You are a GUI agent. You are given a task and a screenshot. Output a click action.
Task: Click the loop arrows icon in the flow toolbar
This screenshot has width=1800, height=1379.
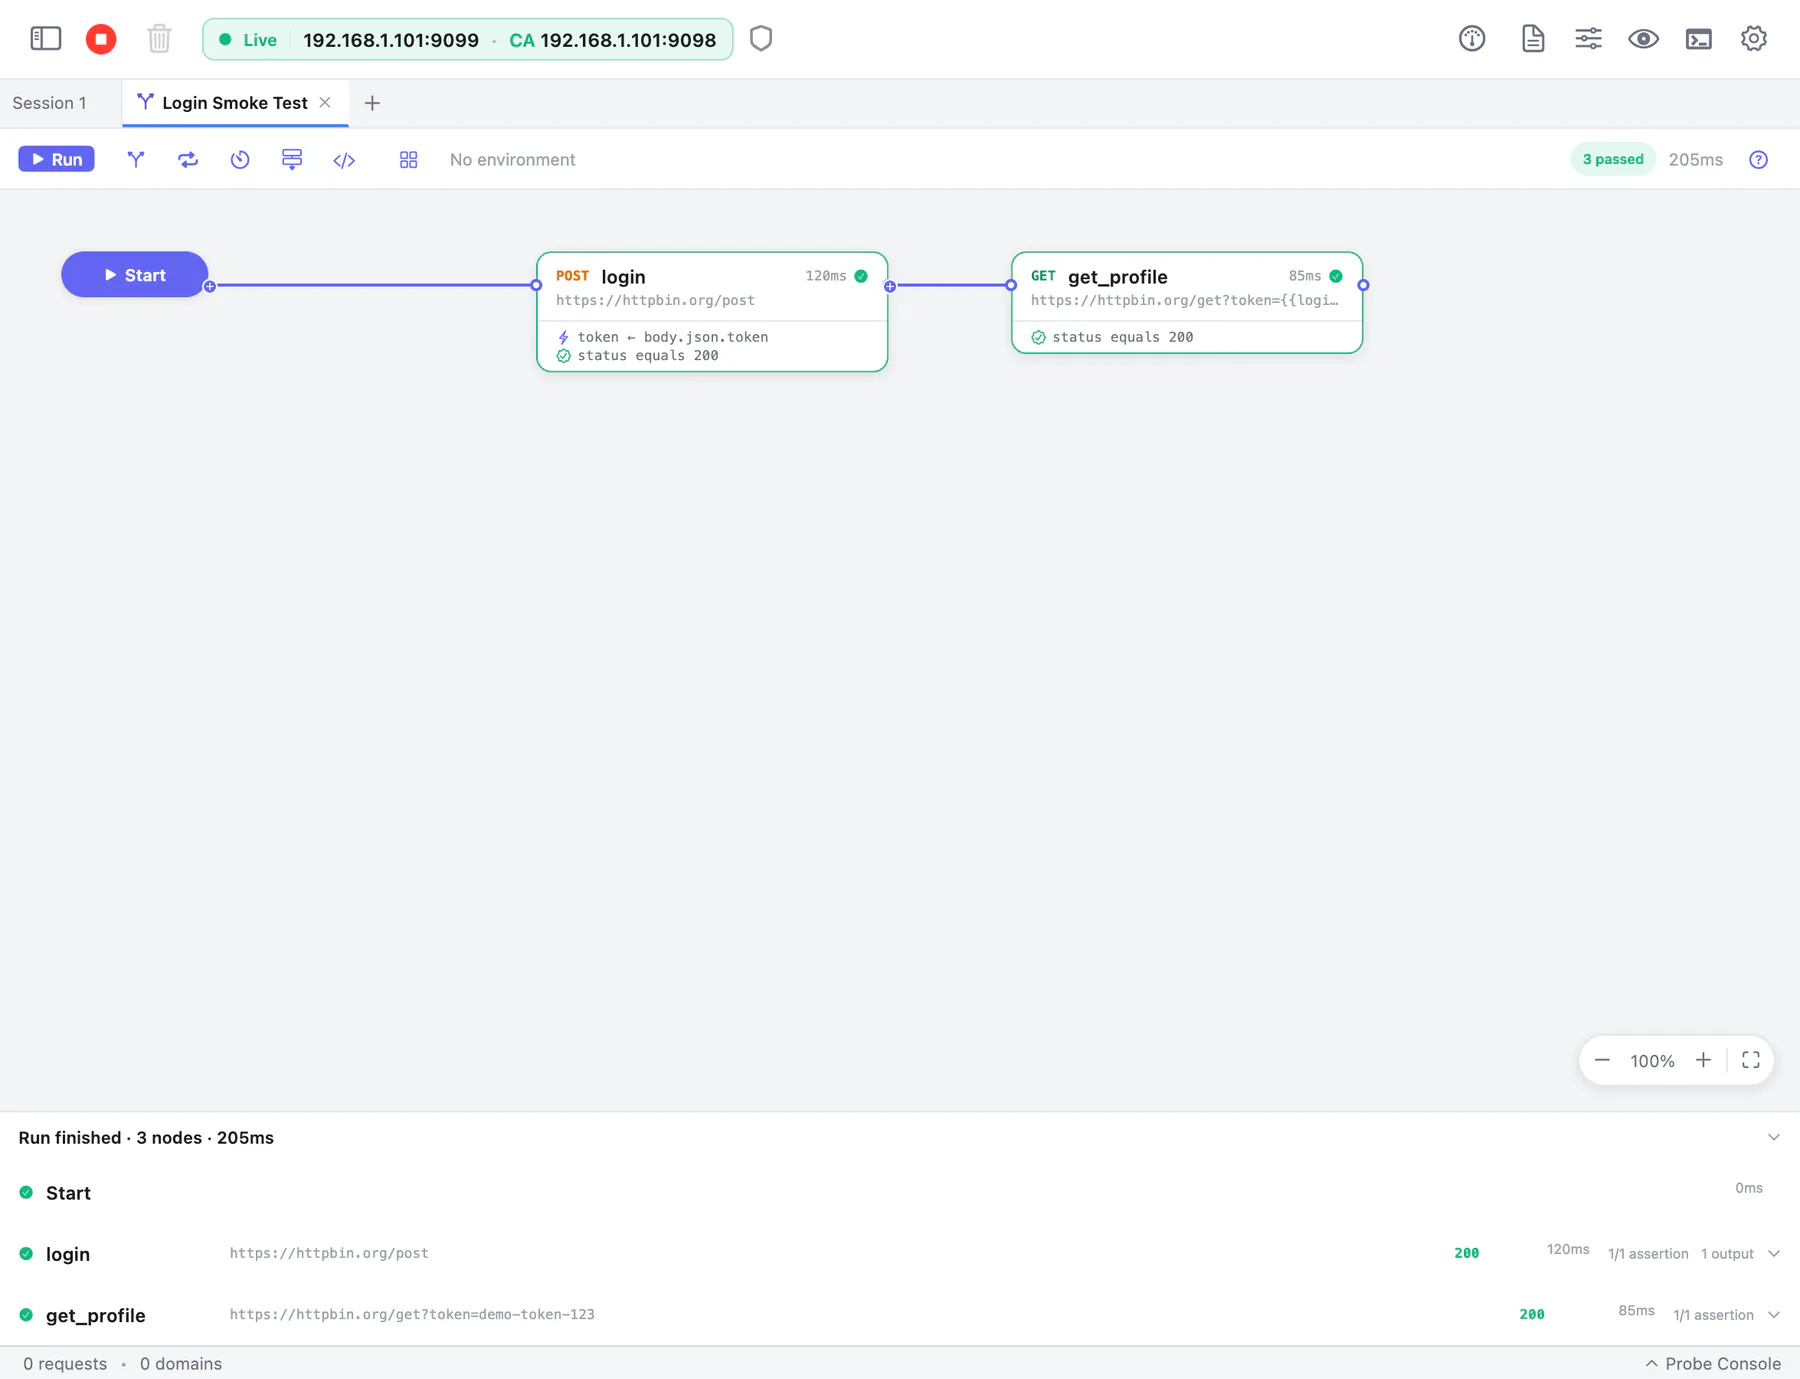188,159
